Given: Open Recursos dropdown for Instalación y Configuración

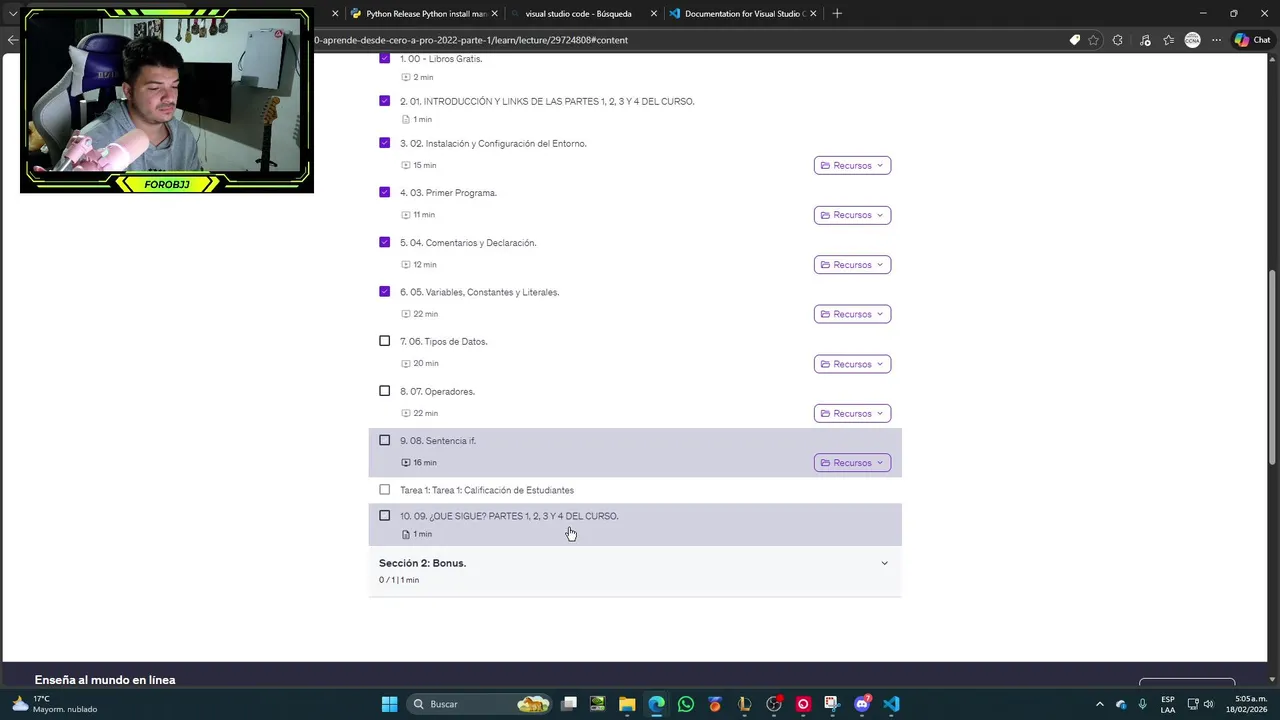Looking at the screenshot, I should [x=852, y=165].
